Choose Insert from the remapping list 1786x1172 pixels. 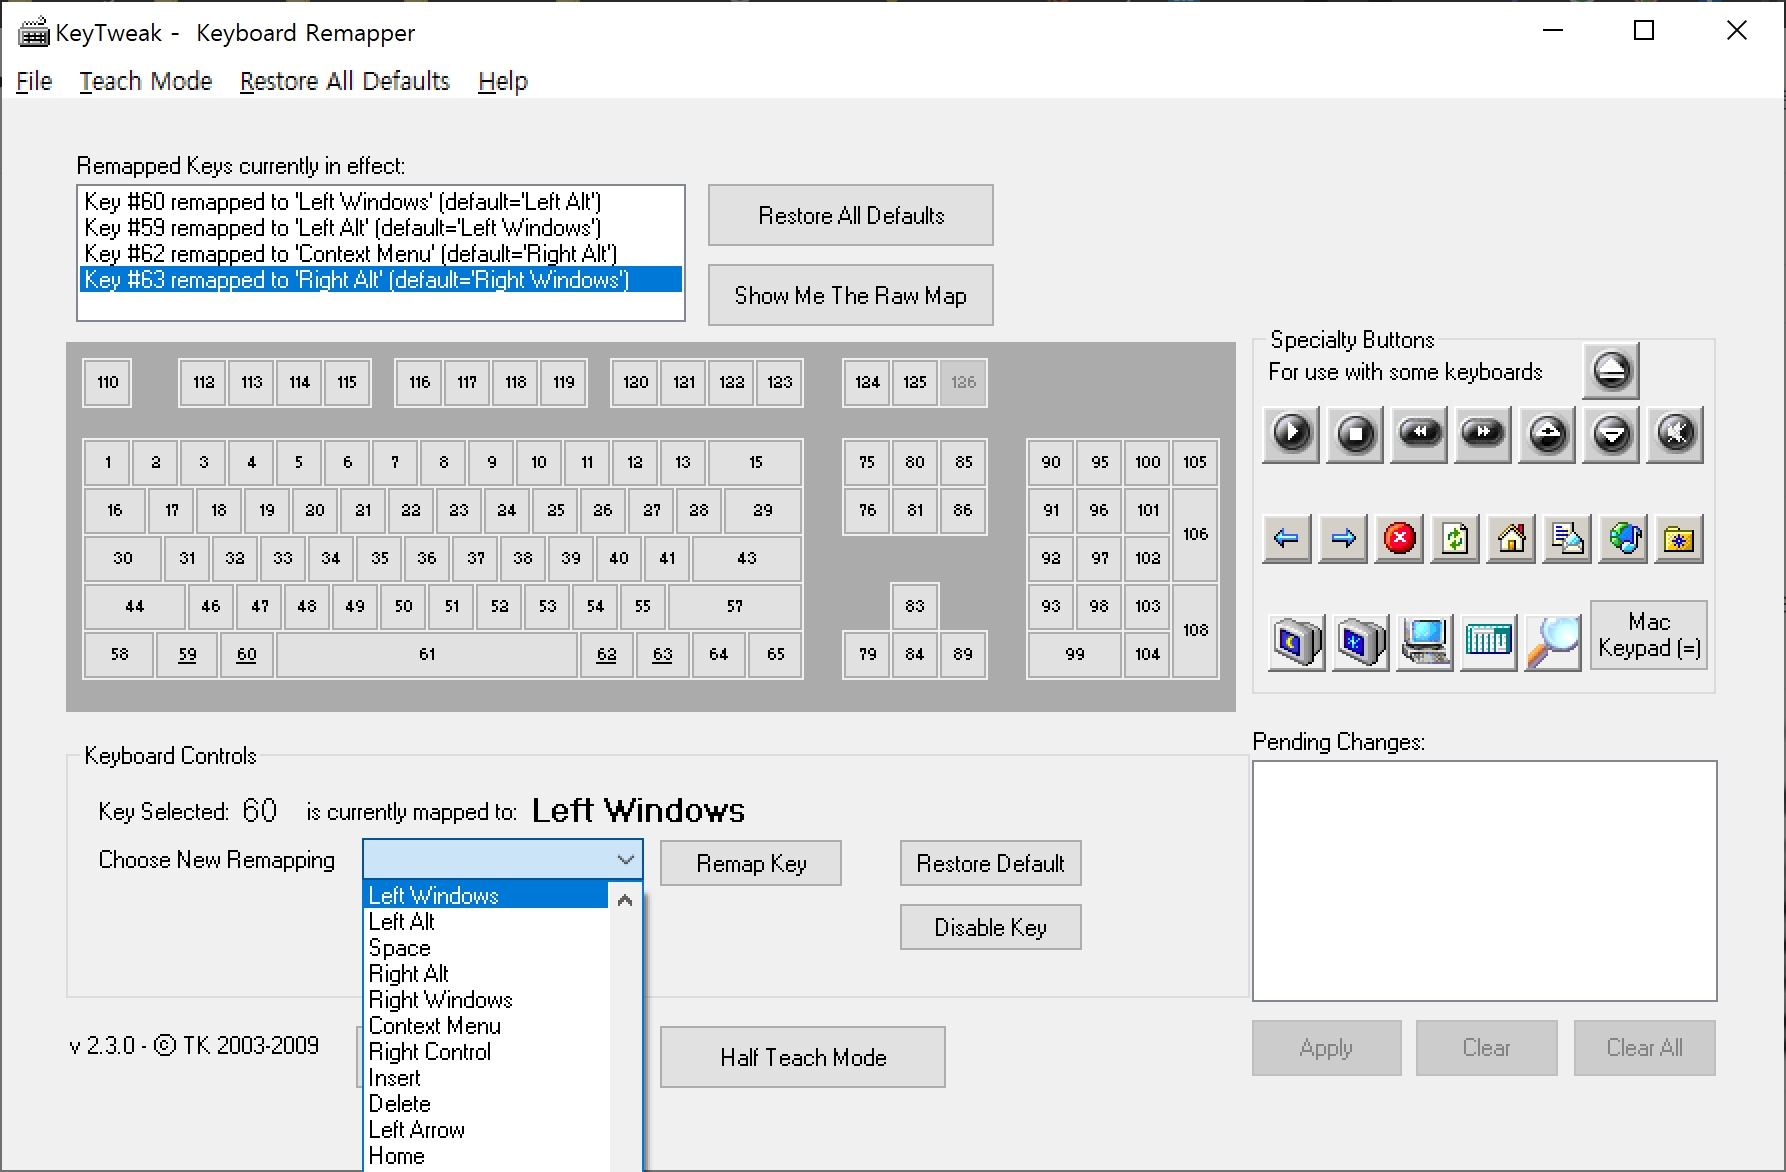(487, 1077)
